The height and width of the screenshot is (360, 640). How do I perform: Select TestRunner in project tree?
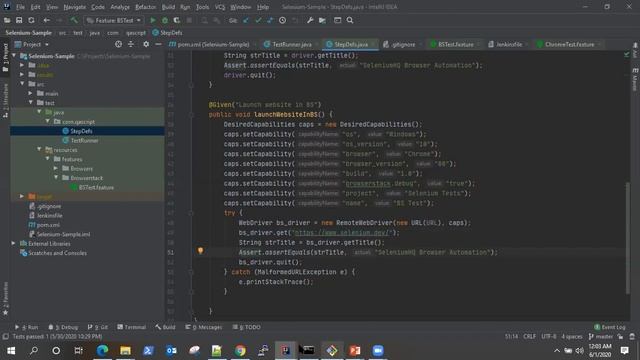click(x=84, y=140)
